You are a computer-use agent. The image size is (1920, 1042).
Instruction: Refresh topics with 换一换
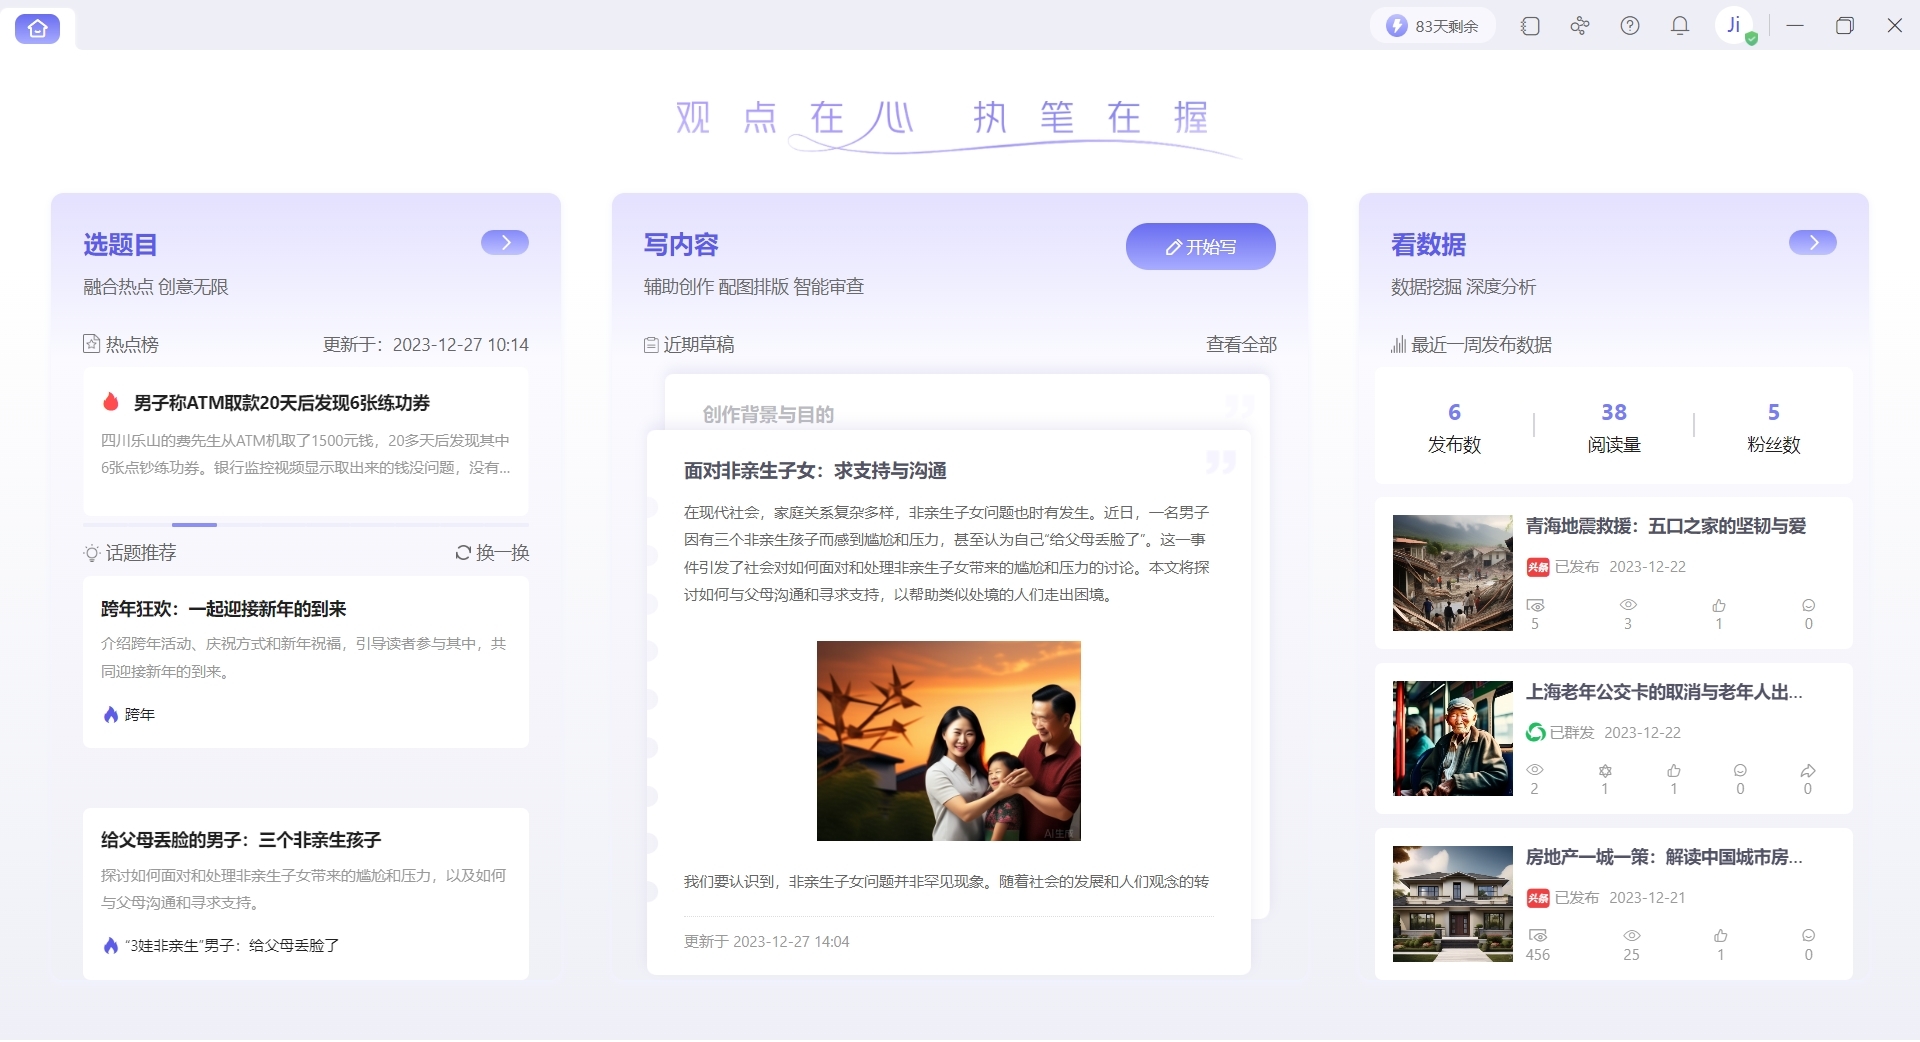point(492,553)
